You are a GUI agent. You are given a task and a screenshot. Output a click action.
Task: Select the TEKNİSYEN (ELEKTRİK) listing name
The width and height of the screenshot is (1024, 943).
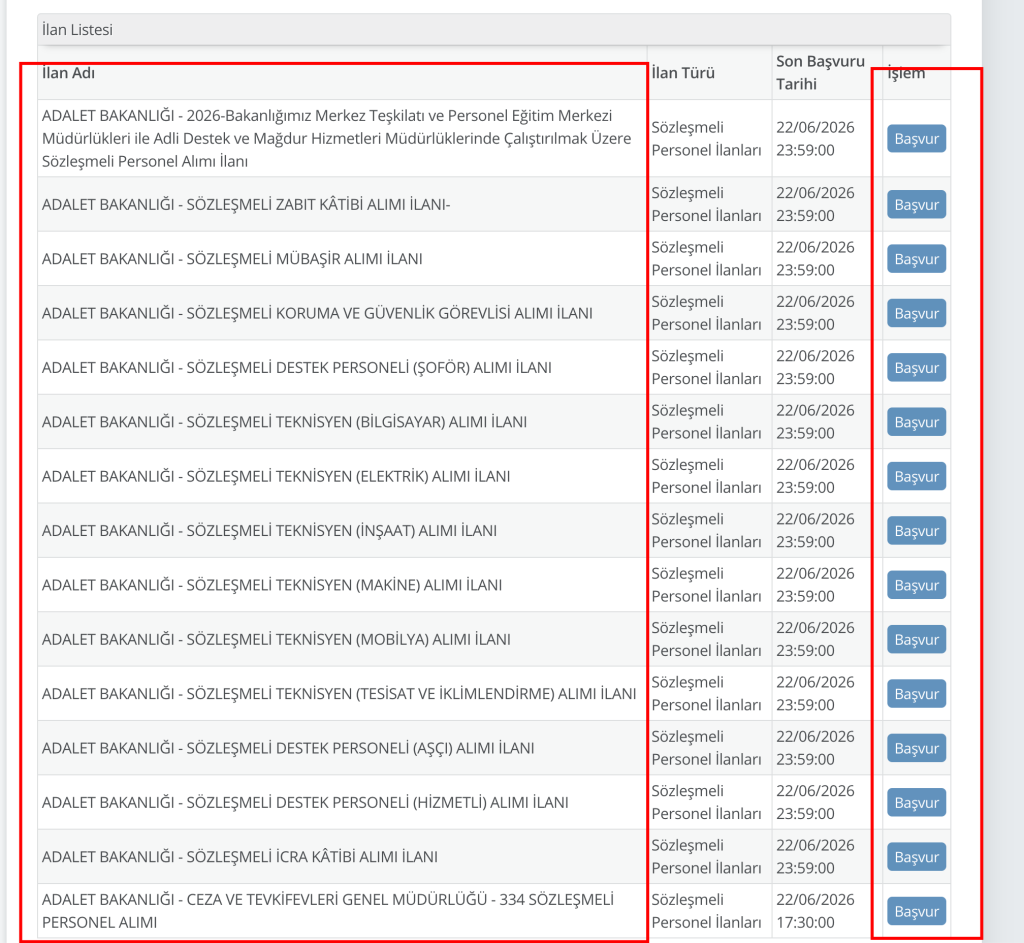(x=276, y=476)
